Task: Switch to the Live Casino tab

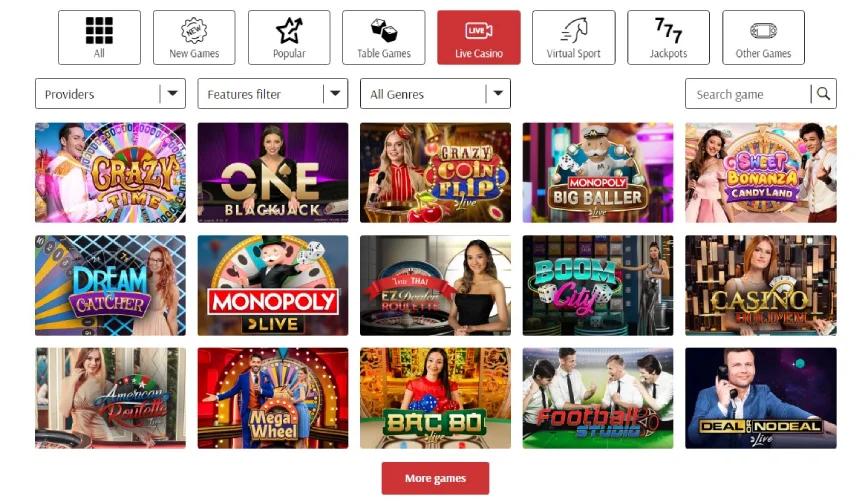Action: (479, 37)
